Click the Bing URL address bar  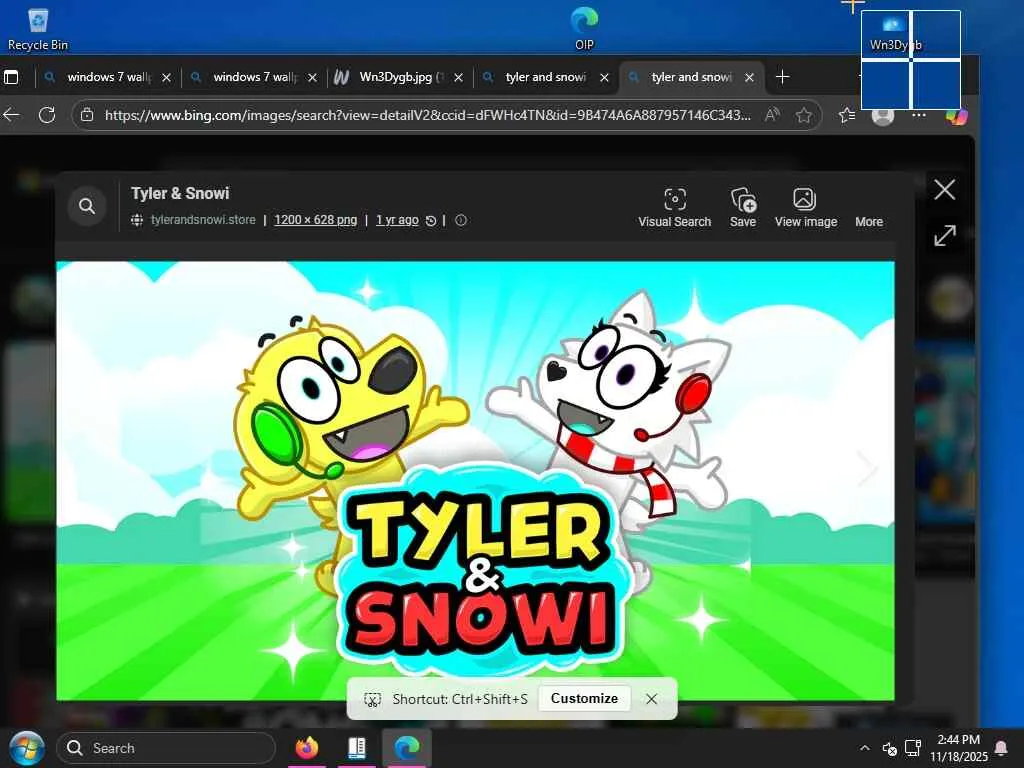click(x=428, y=115)
